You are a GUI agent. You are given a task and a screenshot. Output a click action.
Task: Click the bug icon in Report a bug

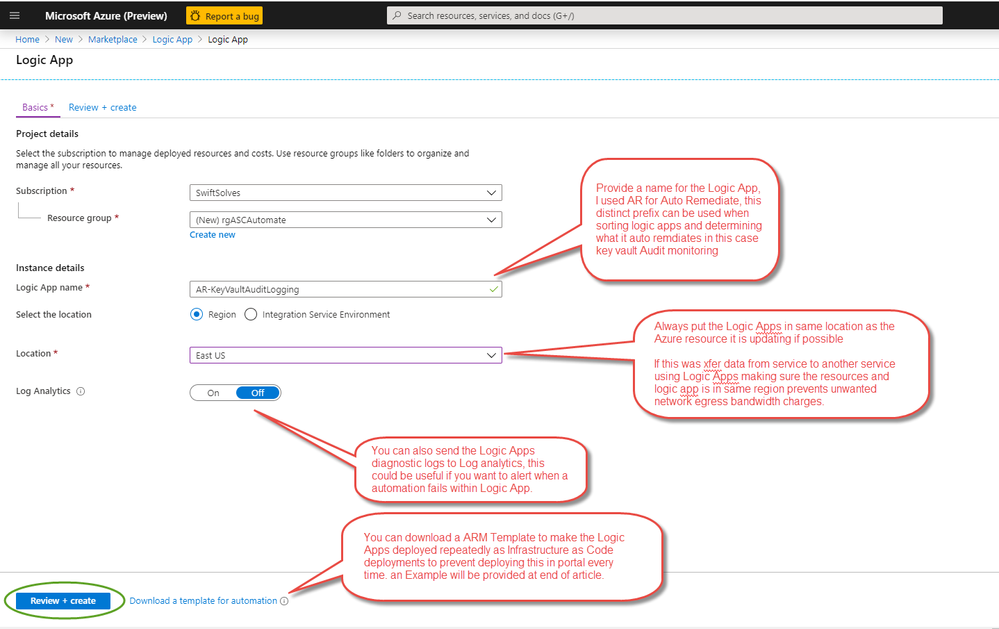coord(196,16)
